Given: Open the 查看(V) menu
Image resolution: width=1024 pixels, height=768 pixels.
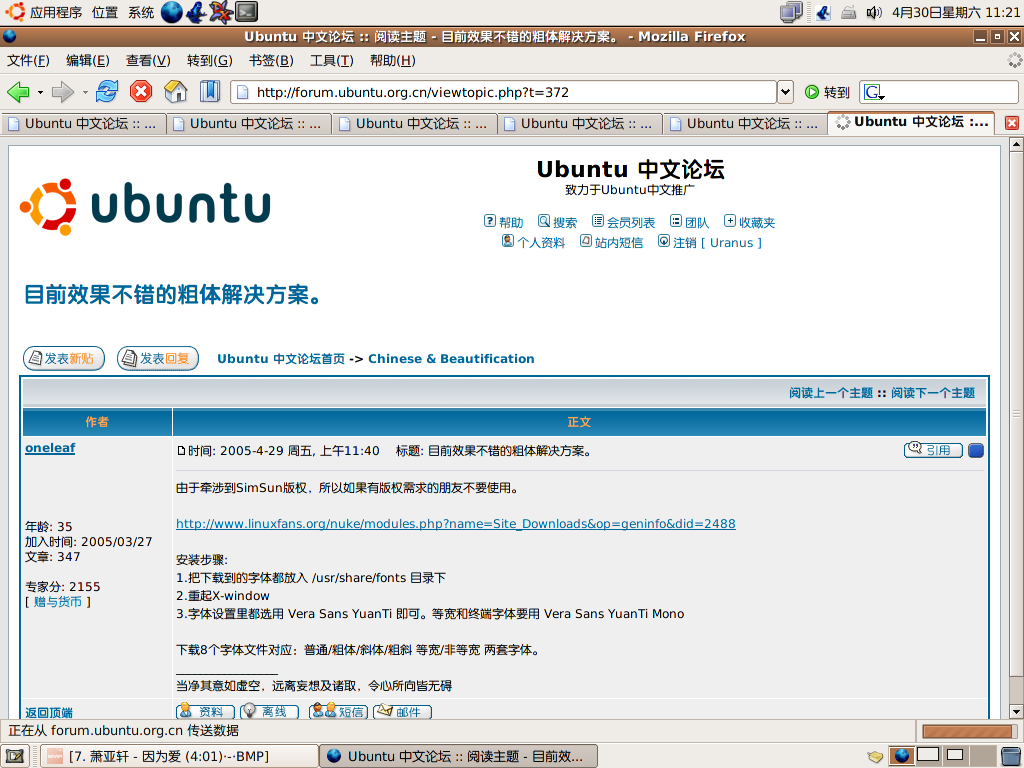Looking at the screenshot, I should coord(148,61).
